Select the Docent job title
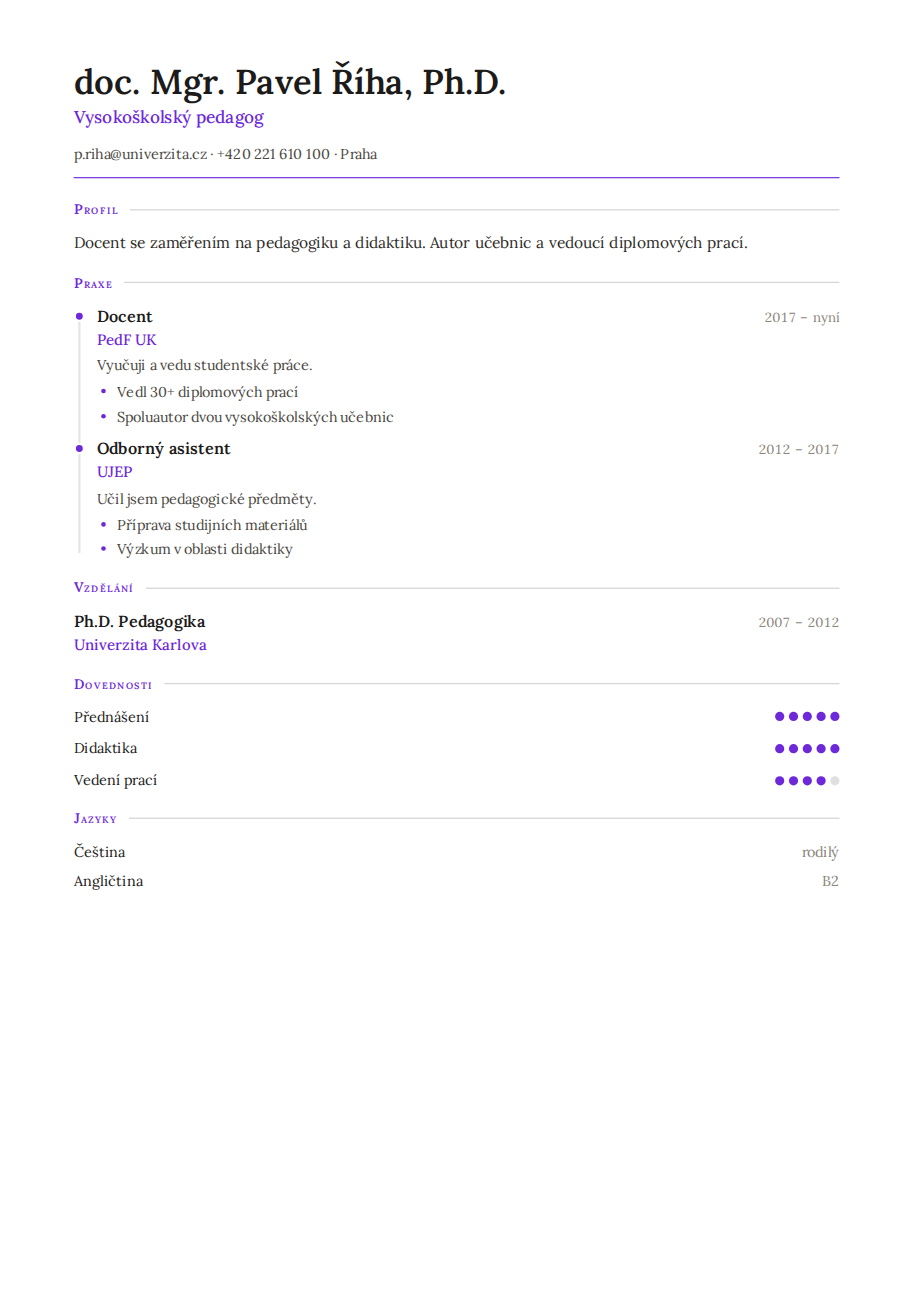913x1291 pixels. tap(125, 317)
